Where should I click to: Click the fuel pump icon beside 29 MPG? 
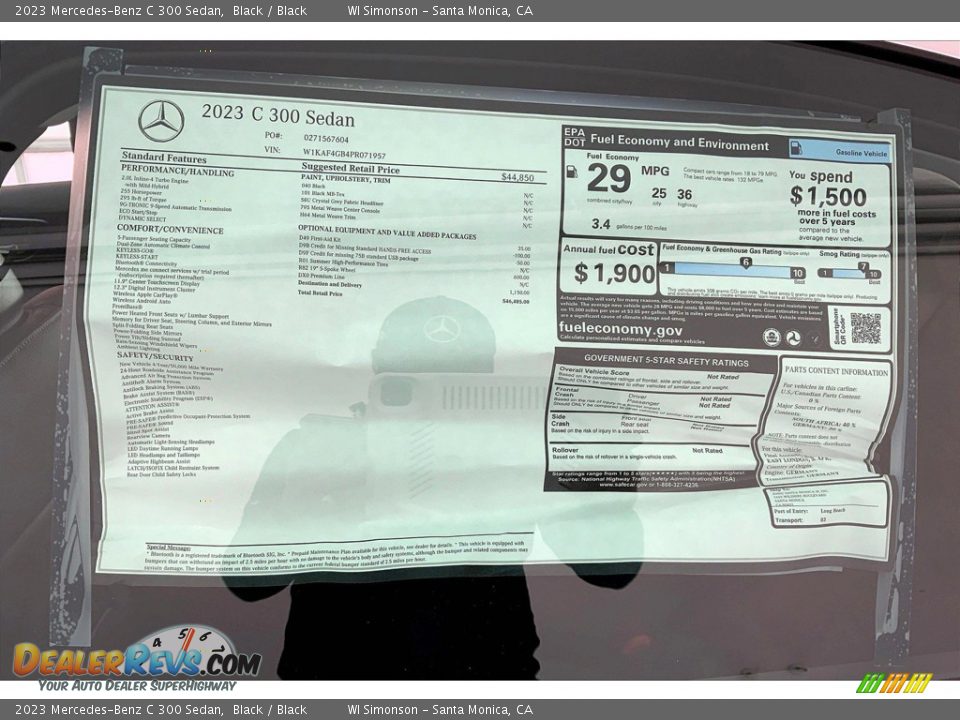(x=572, y=171)
